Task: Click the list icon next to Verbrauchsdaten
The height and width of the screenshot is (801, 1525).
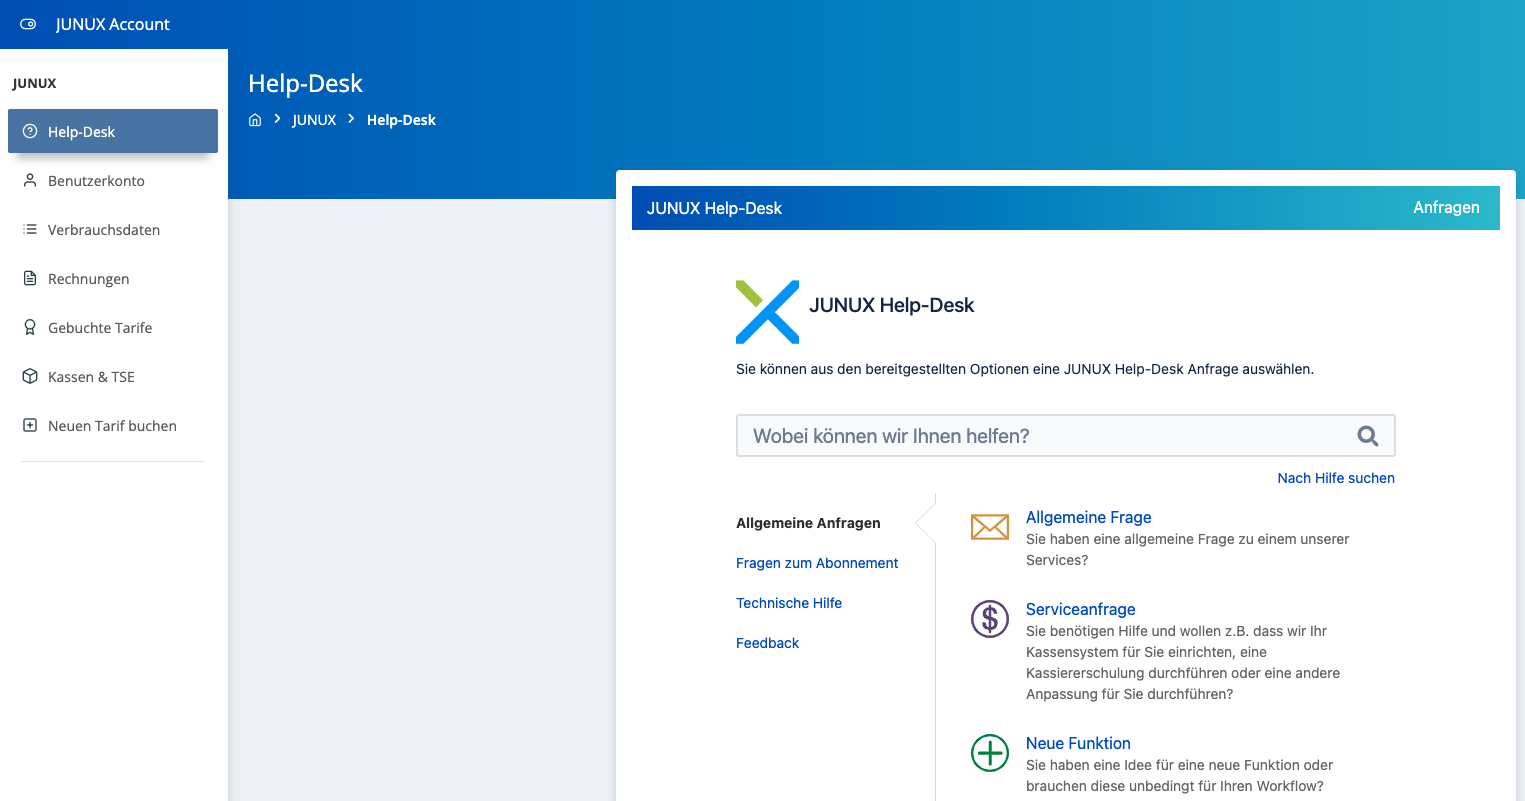Action: 30,229
